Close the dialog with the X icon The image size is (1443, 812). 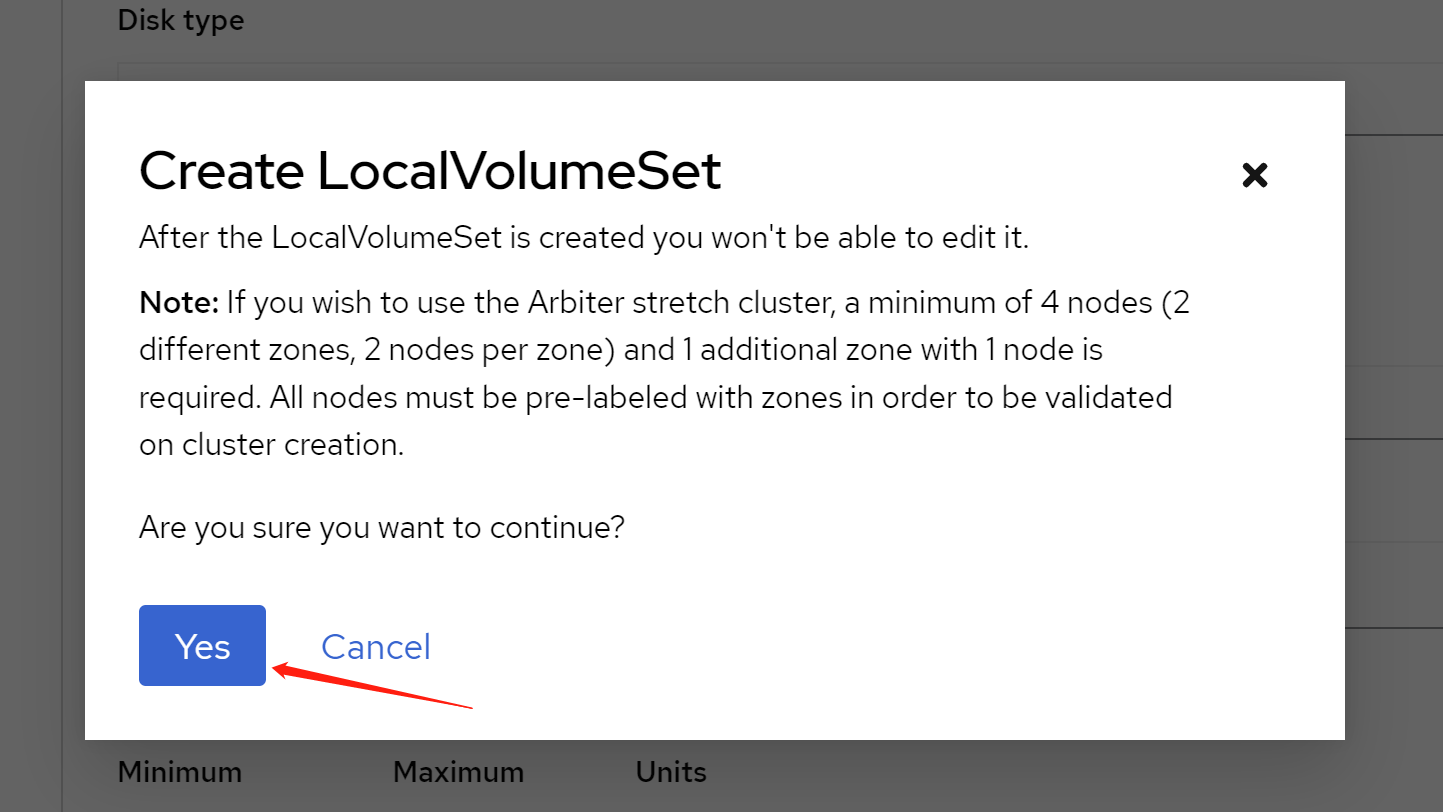click(x=1254, y=176)
